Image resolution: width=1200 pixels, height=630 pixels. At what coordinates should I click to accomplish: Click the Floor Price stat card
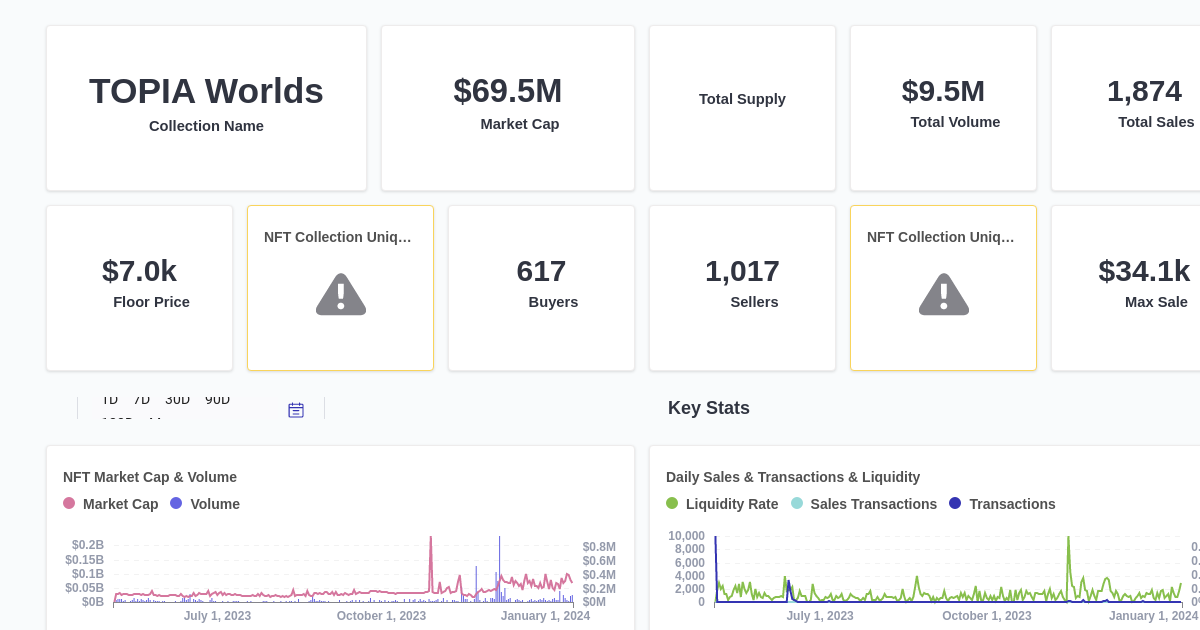pos(139,287)
